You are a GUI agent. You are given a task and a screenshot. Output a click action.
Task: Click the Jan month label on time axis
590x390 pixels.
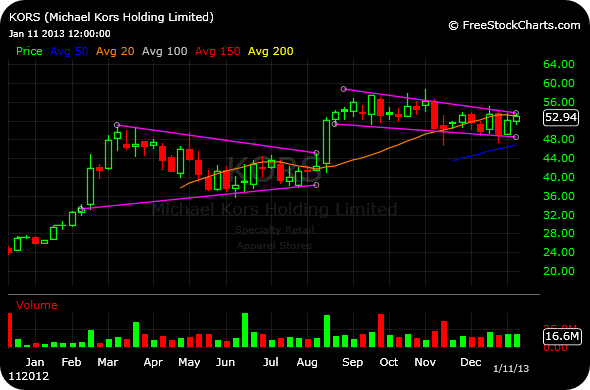(x=35, y=362)
